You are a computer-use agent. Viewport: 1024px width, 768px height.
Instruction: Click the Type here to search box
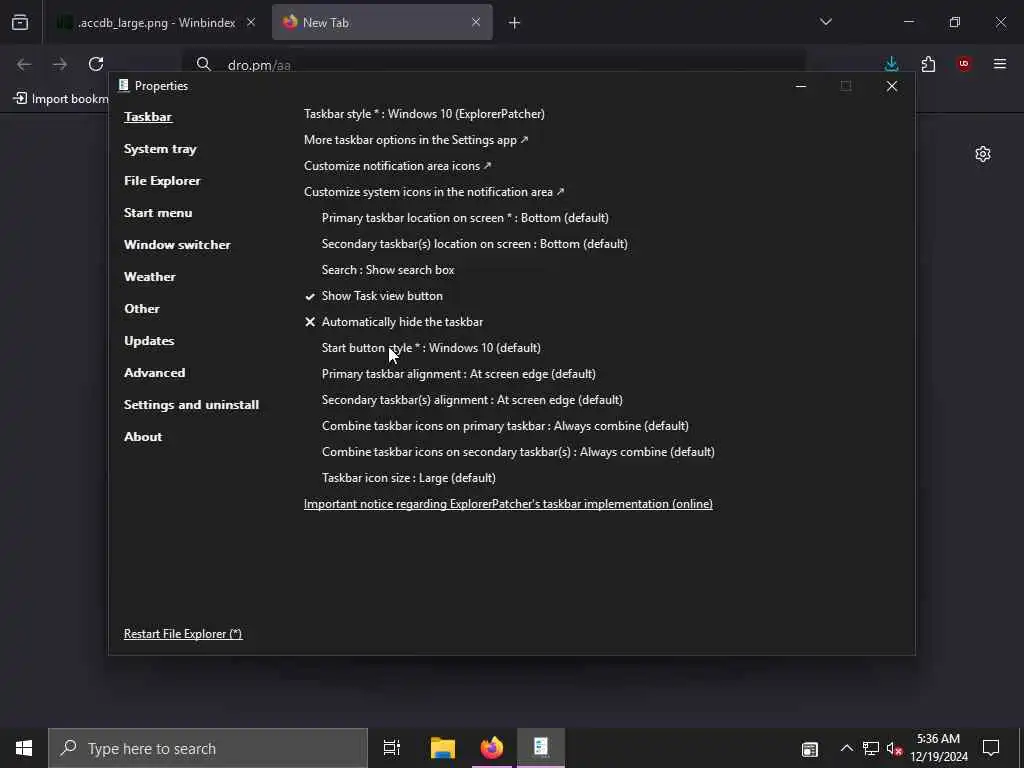click(x=208, y=748)
